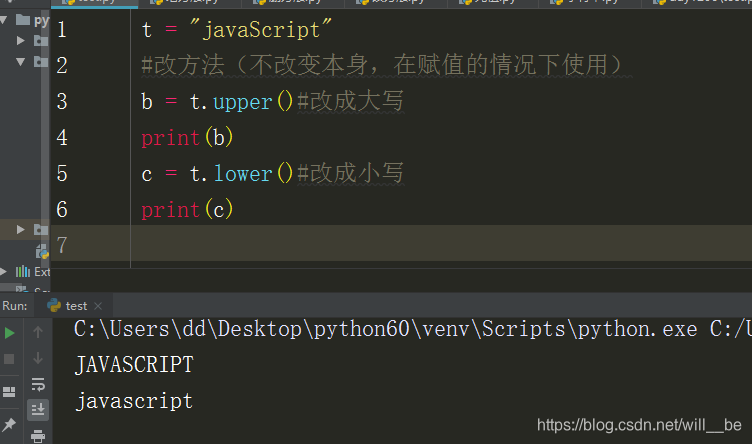Click the highlighted row's folder icon

click(x=41, y=230)
